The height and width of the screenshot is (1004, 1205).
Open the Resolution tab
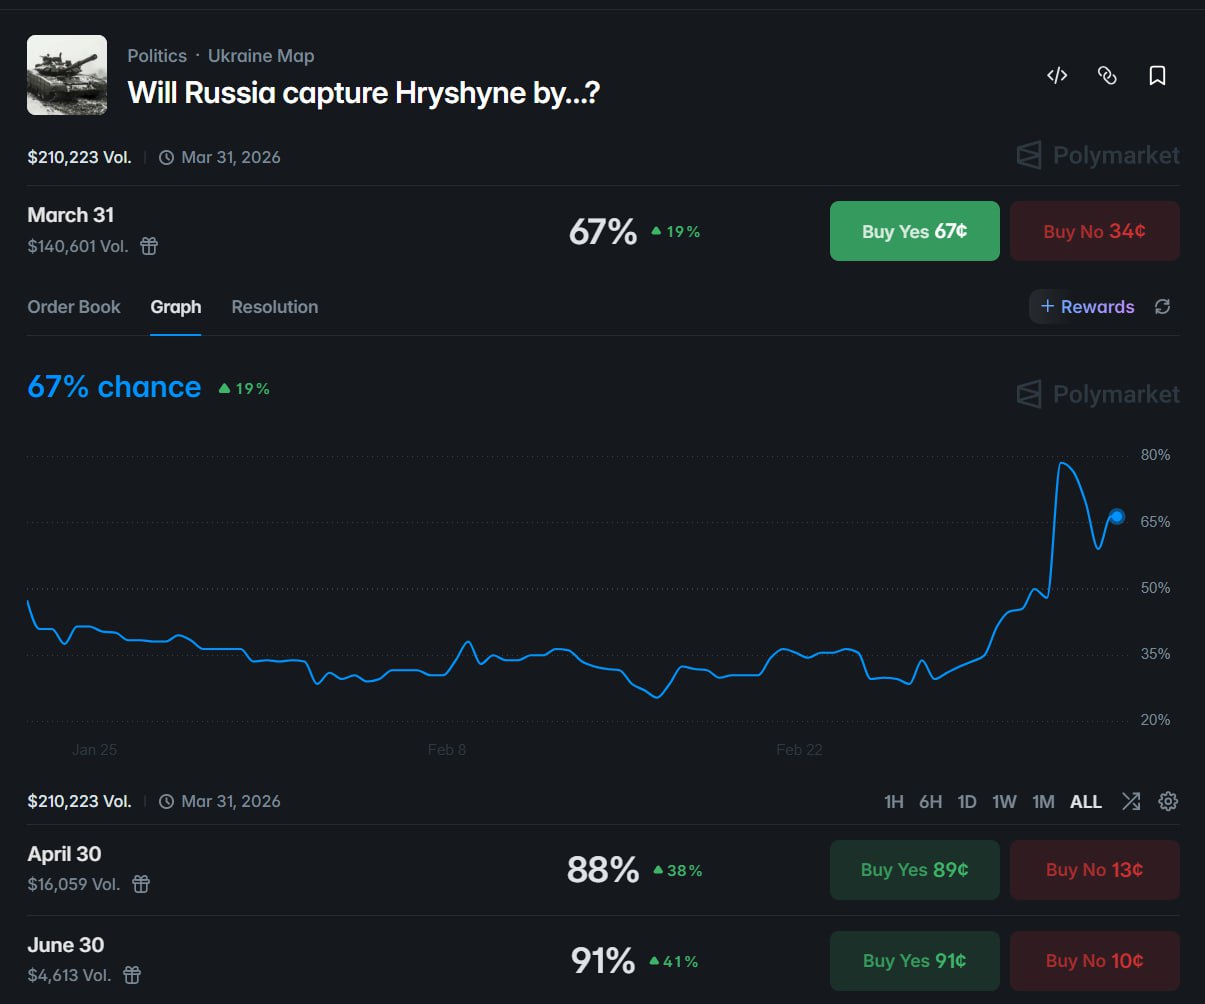(x=274, y=307)
